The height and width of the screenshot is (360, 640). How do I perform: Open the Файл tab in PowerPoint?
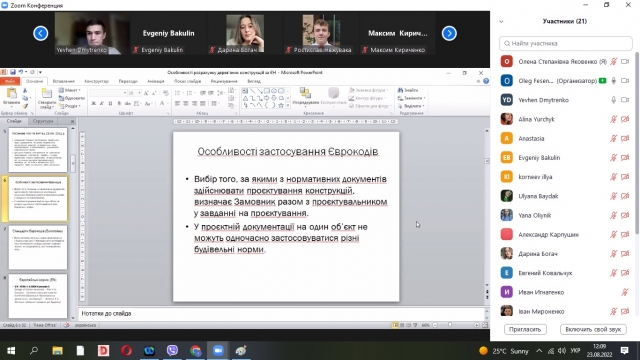[10, 81]
